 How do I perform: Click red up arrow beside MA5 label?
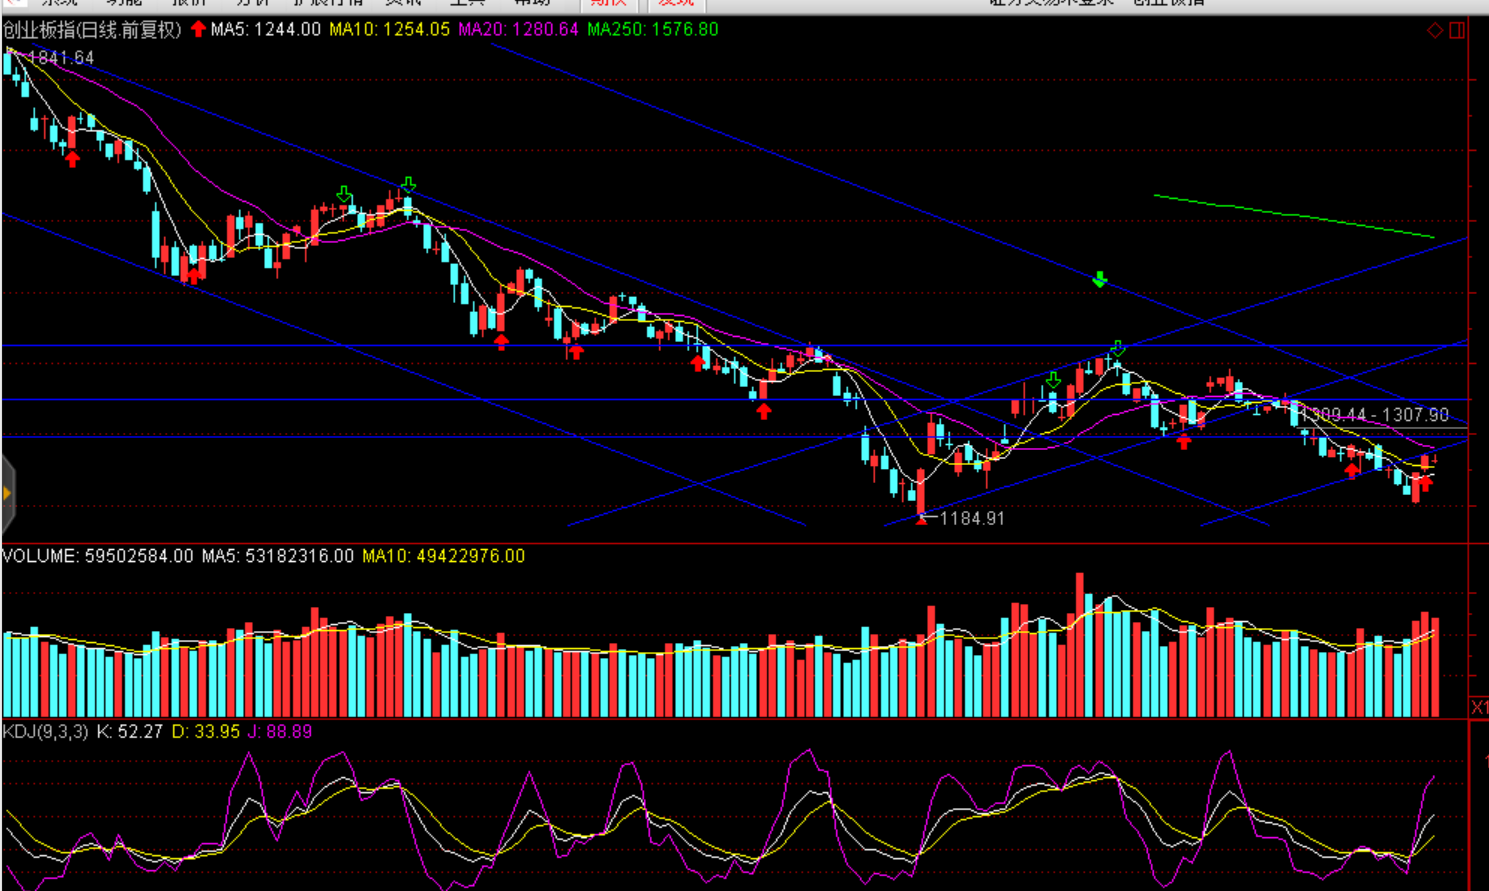pyautogui.click(x=198, y=29)
